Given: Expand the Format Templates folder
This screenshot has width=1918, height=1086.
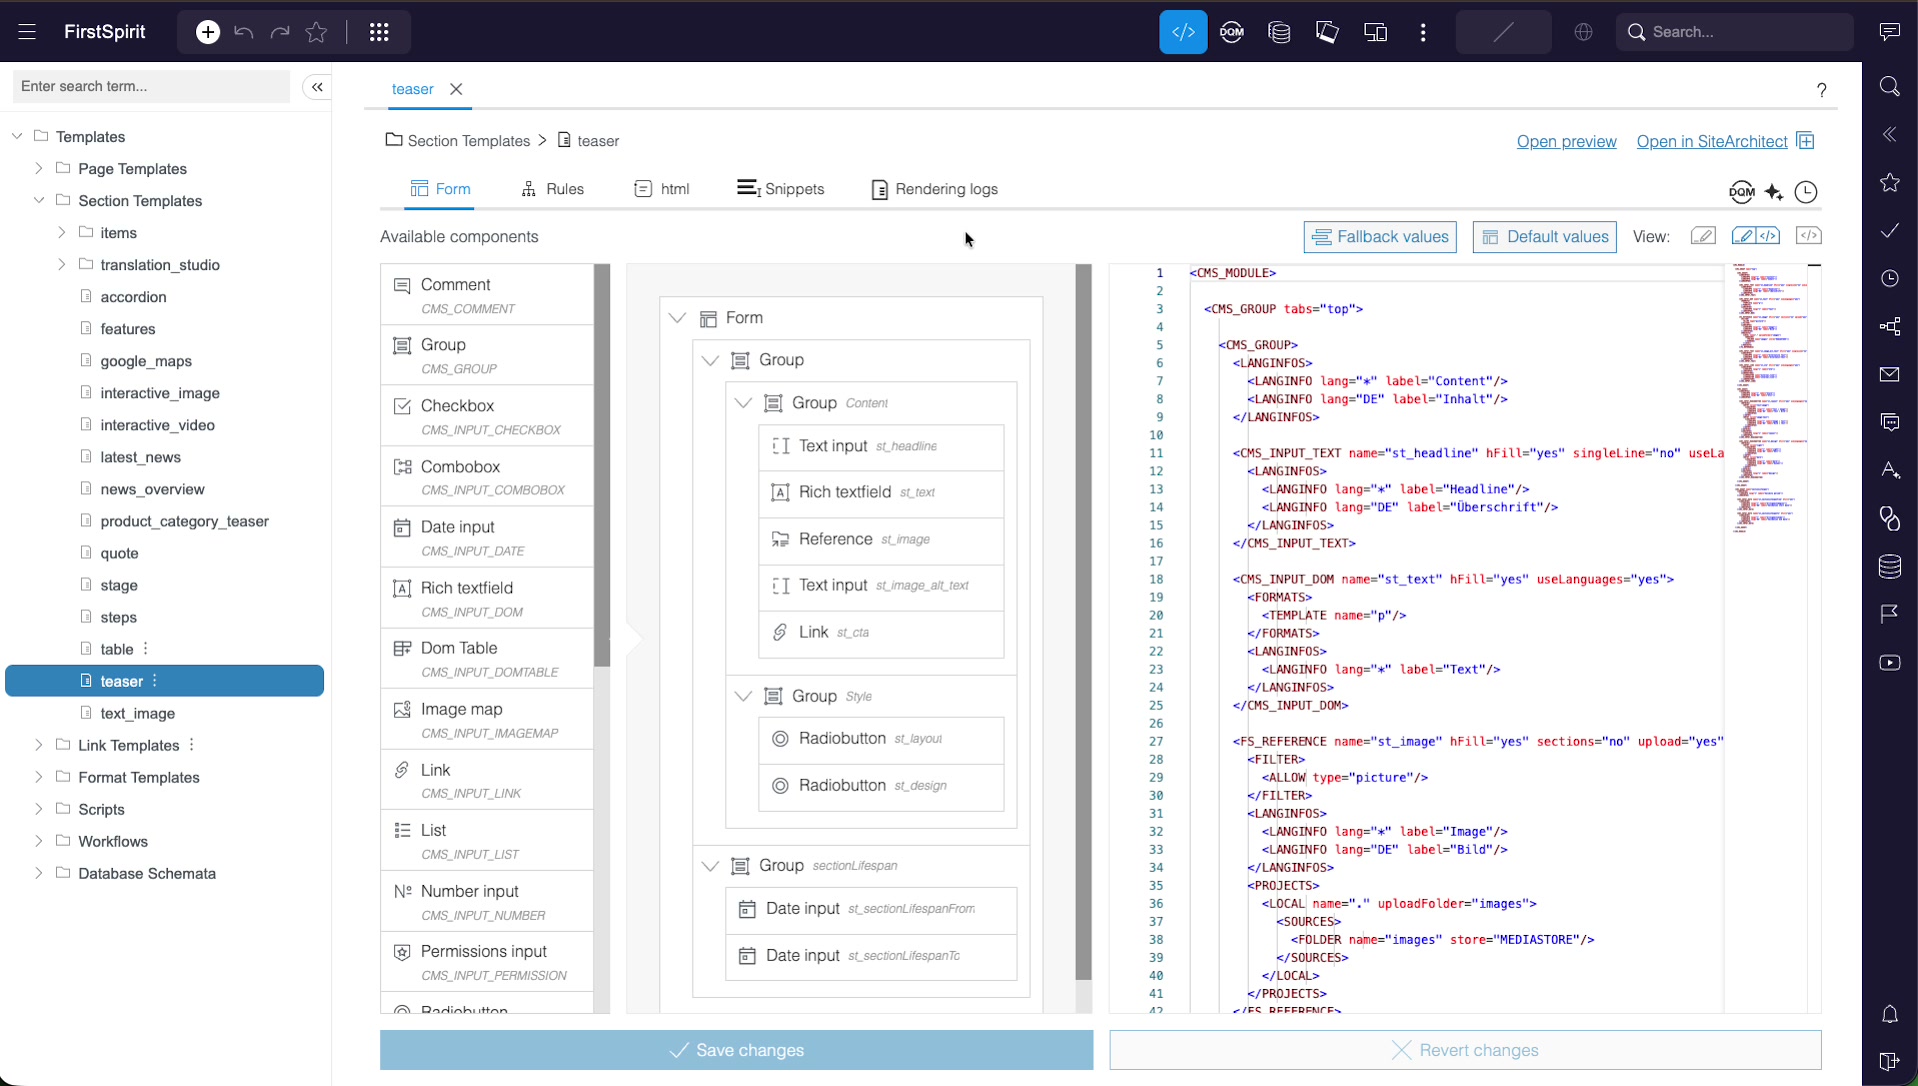Looking at the screenshot, I should pyautogui.click(x=39, y=777).
